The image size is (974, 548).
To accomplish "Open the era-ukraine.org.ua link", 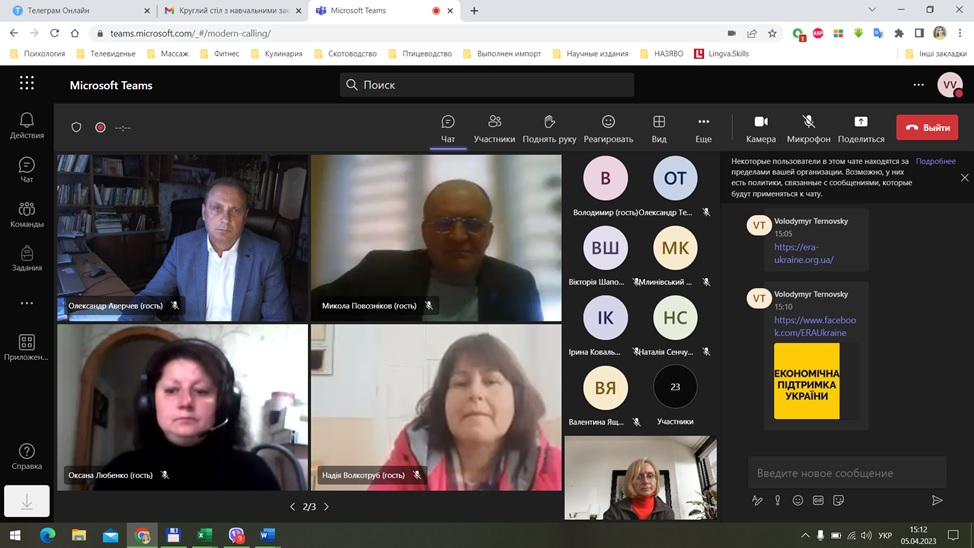I will tap(804, 253).
